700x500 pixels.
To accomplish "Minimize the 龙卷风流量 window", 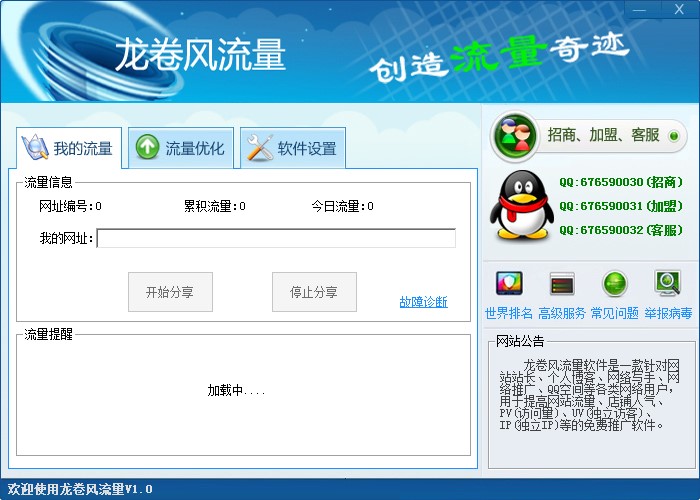I will [643, 8].
